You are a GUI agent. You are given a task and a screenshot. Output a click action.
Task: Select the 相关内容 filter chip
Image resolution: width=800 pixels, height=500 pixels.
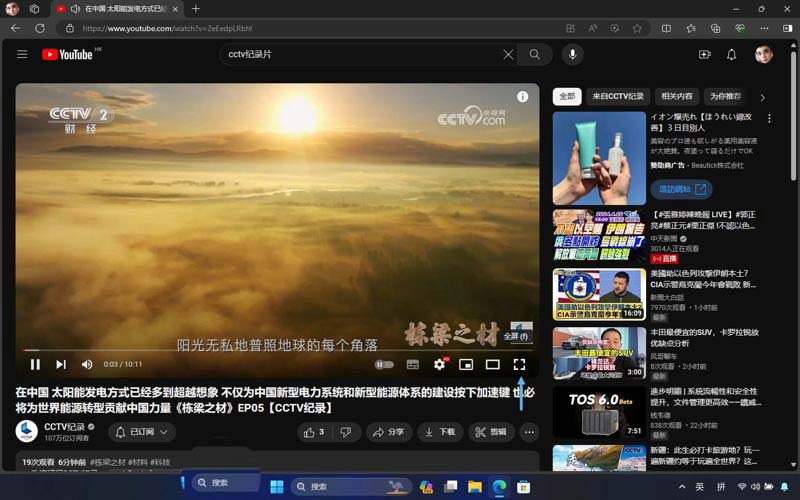676,97
